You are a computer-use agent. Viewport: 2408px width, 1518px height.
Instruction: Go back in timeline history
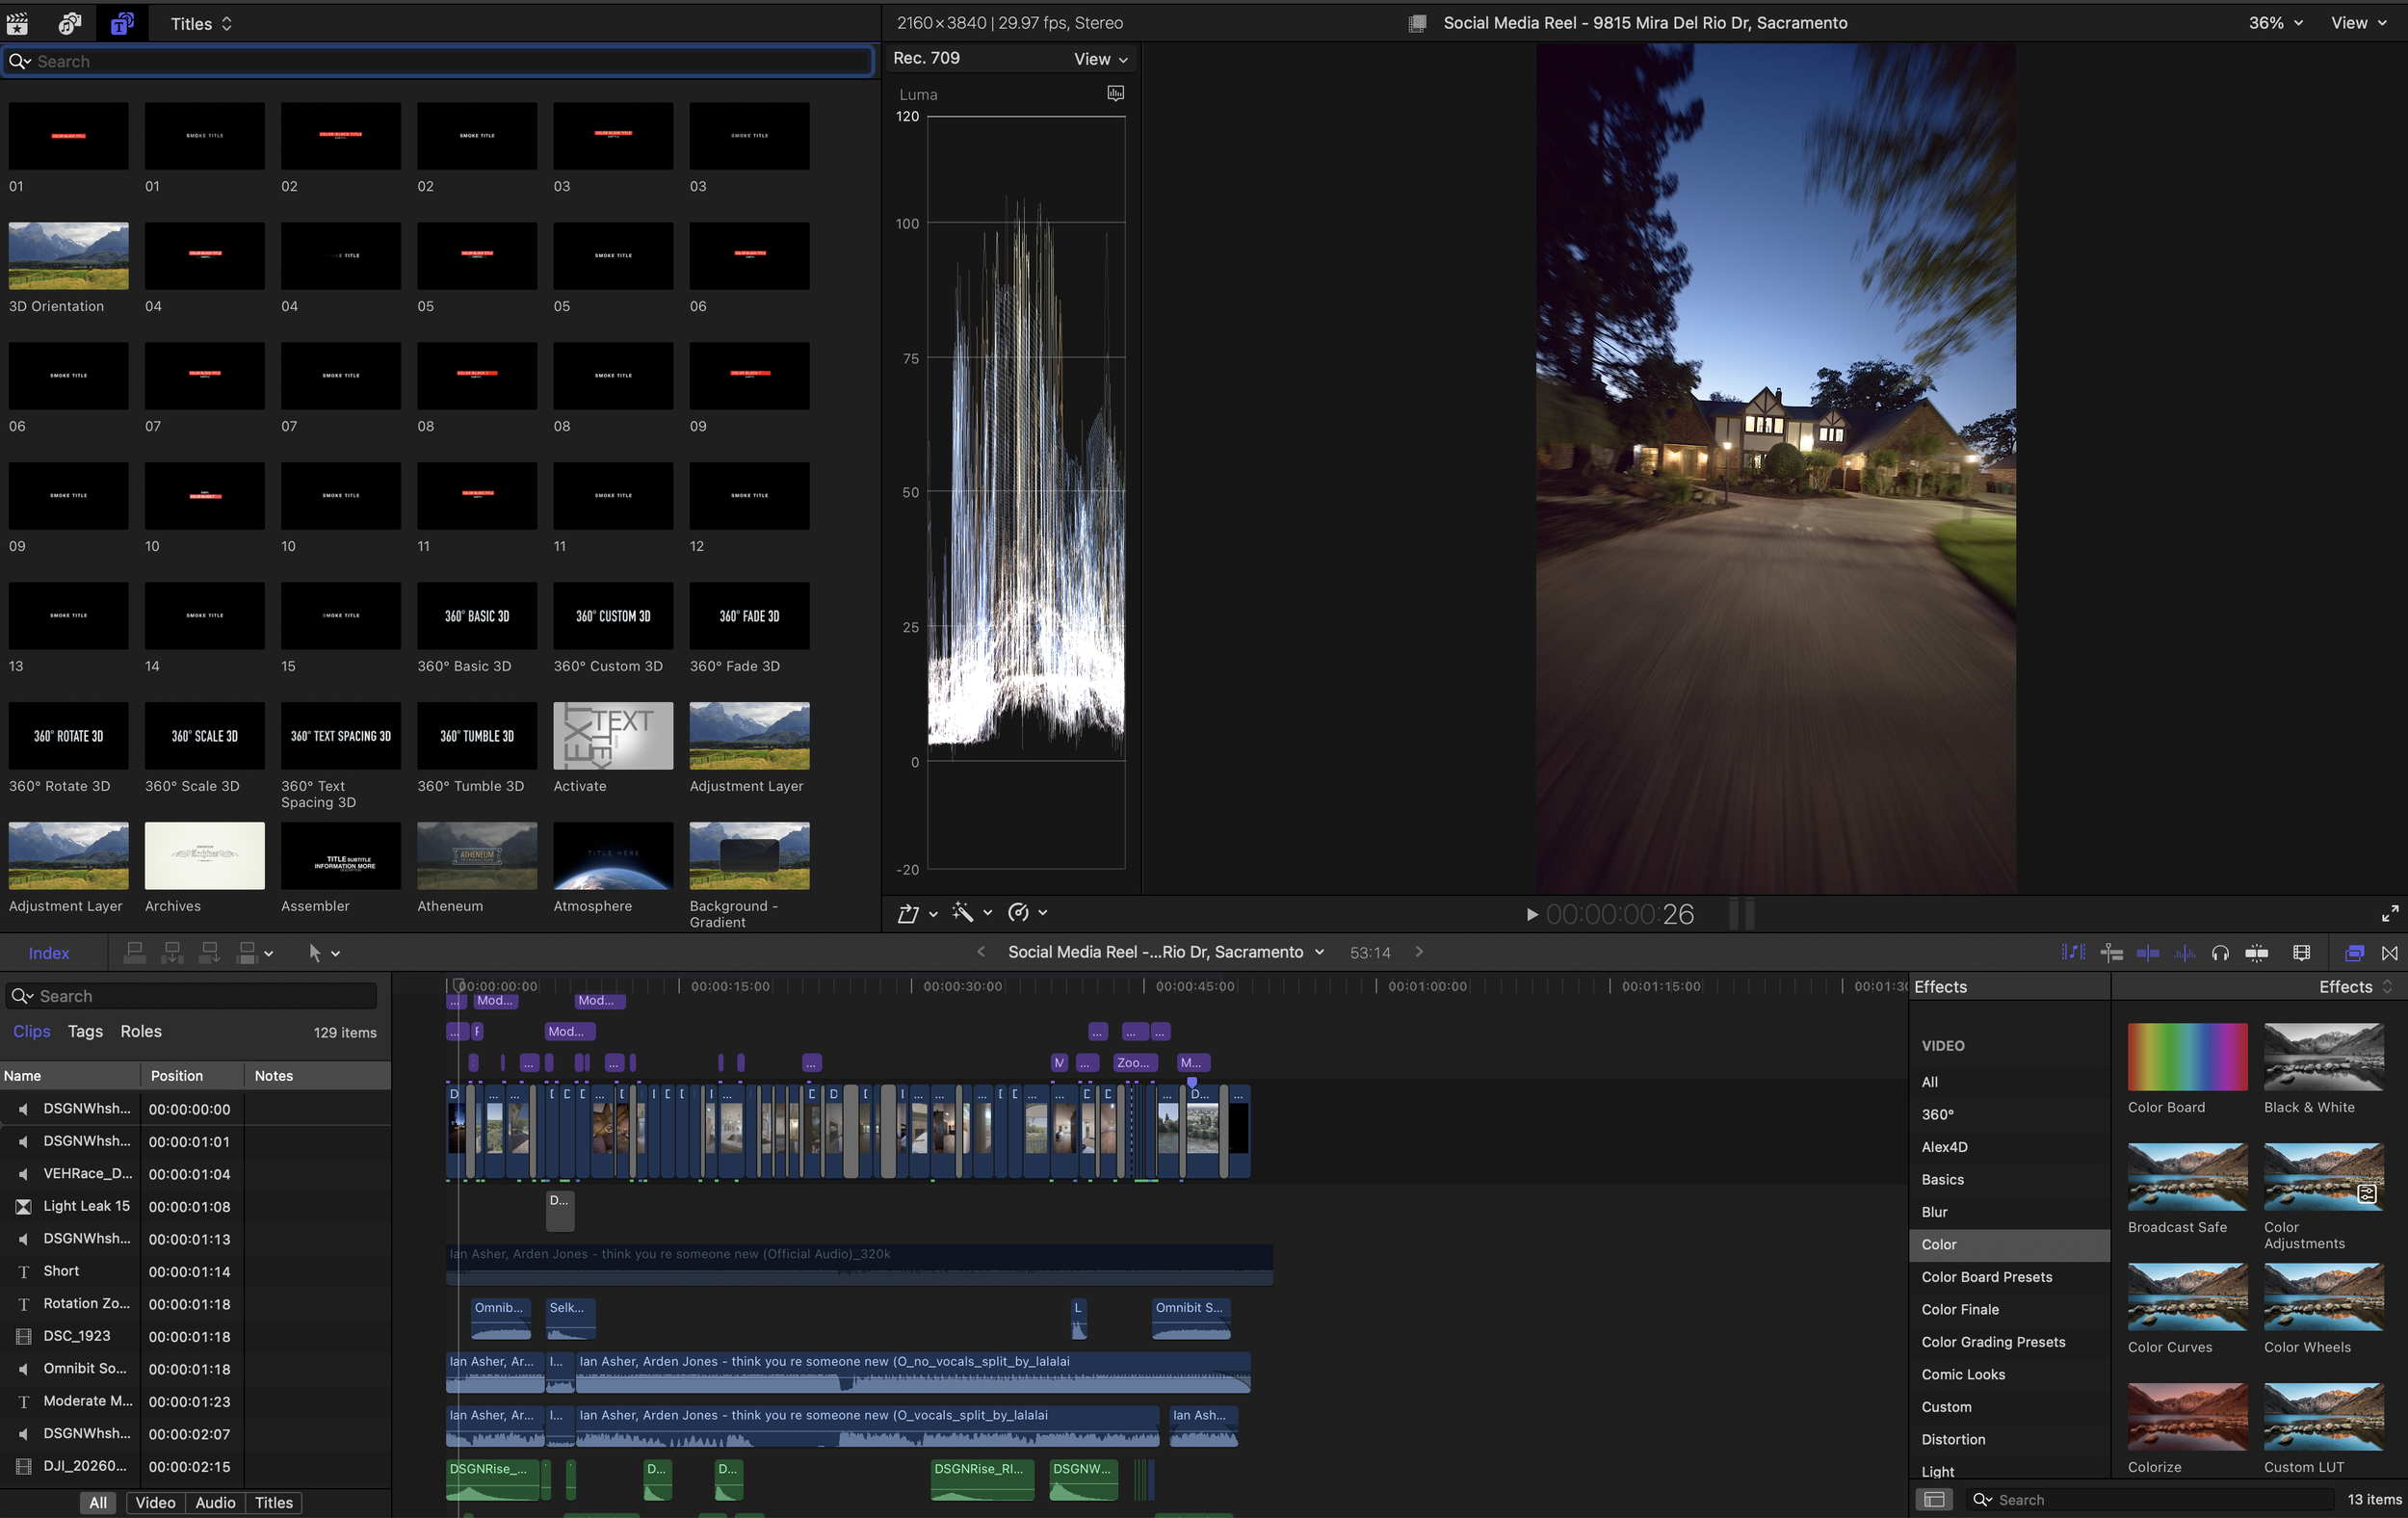[x=980, y=951]
